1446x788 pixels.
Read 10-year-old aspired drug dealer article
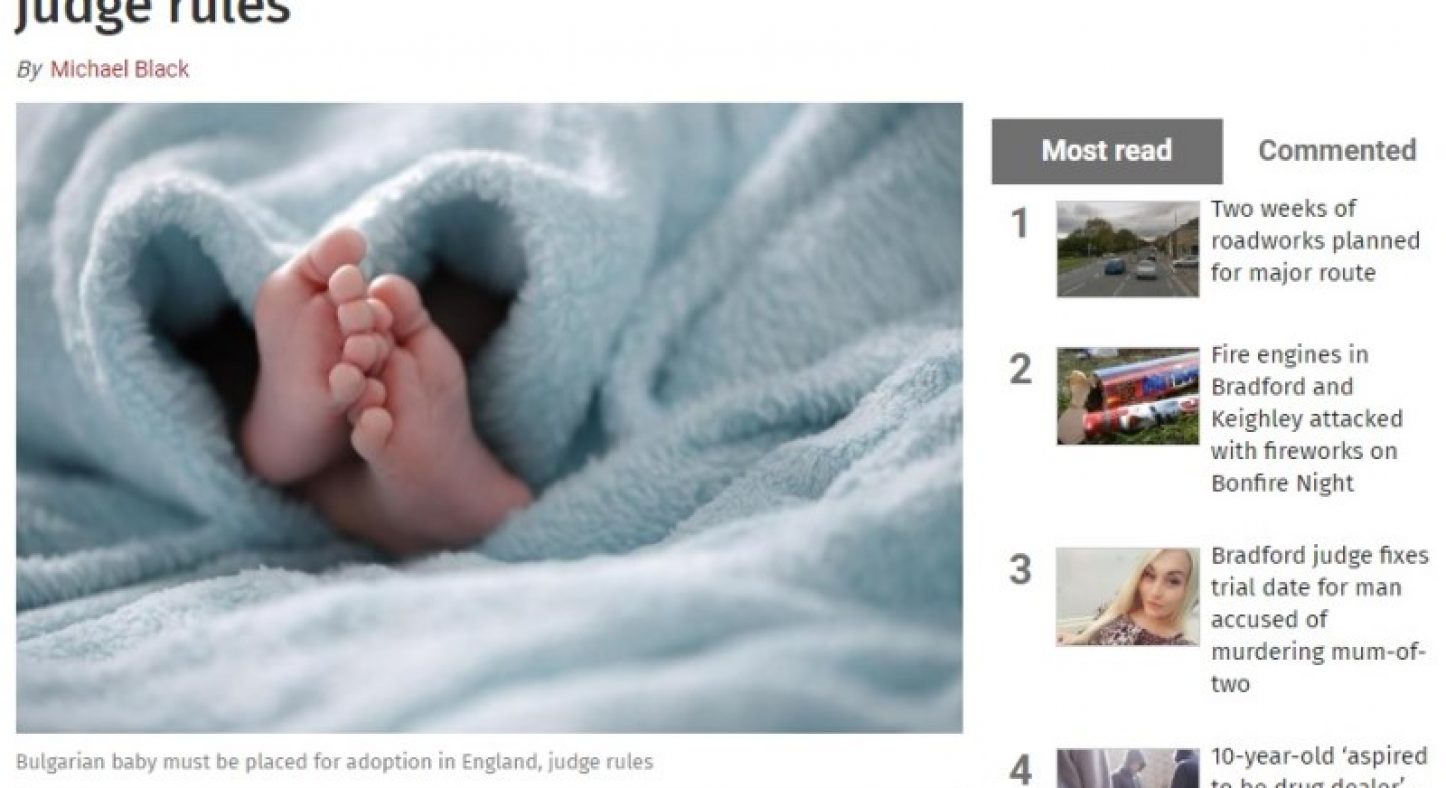(x=1318, y=766)
